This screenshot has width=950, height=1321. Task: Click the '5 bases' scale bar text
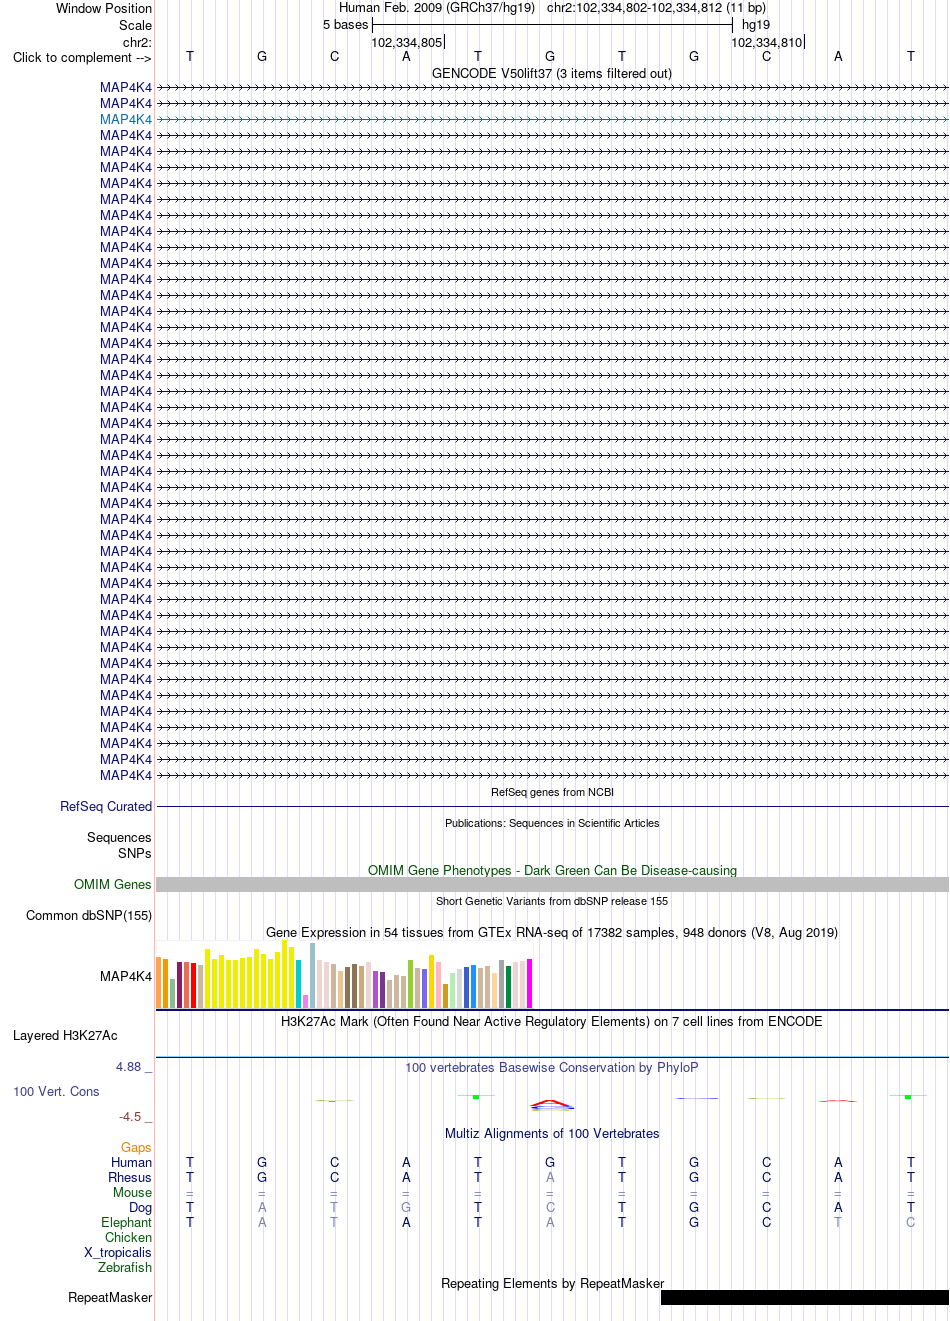(345, 24)
